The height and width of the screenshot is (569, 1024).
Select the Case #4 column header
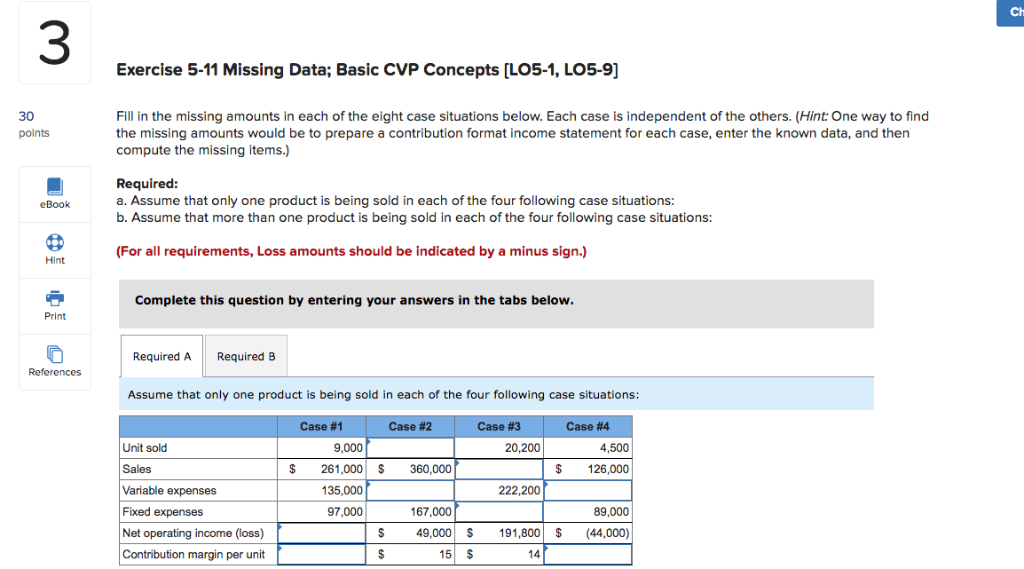pos(588,427)
